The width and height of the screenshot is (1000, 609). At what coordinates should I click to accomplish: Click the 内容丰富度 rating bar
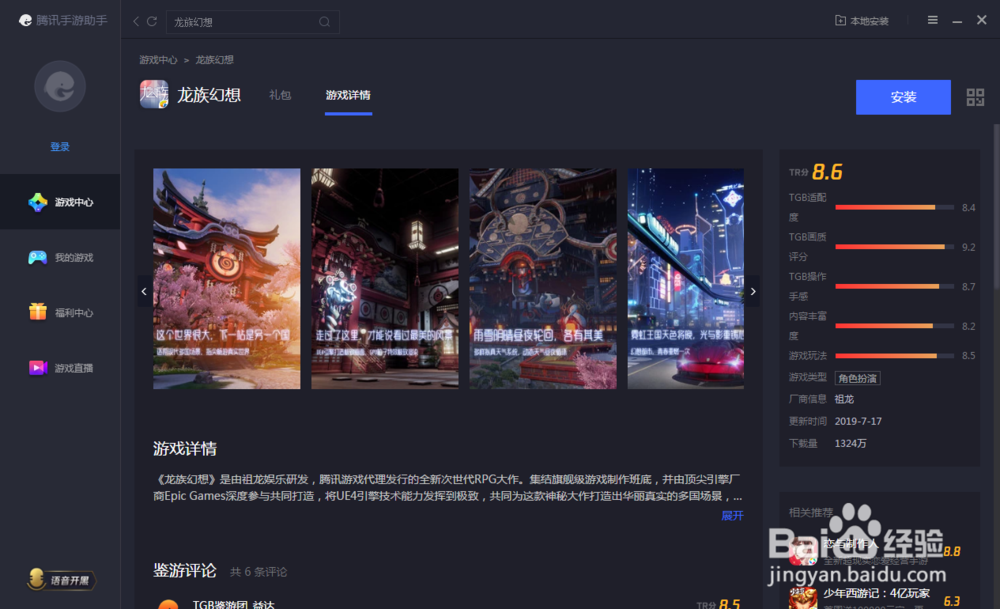[x=895, y=326]
